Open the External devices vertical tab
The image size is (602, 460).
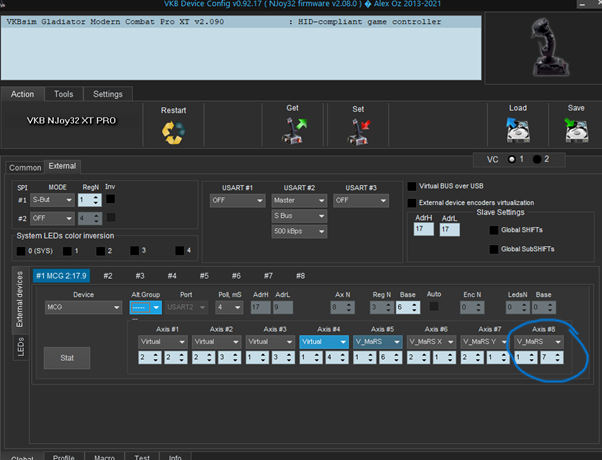tap(20, 299)
